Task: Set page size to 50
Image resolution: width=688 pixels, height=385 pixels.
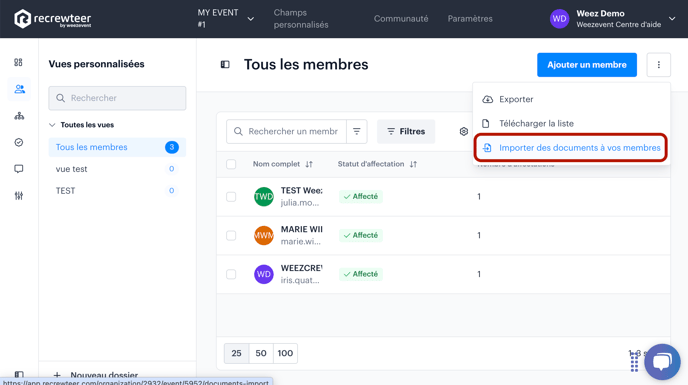Action: [x=261, y=353]
